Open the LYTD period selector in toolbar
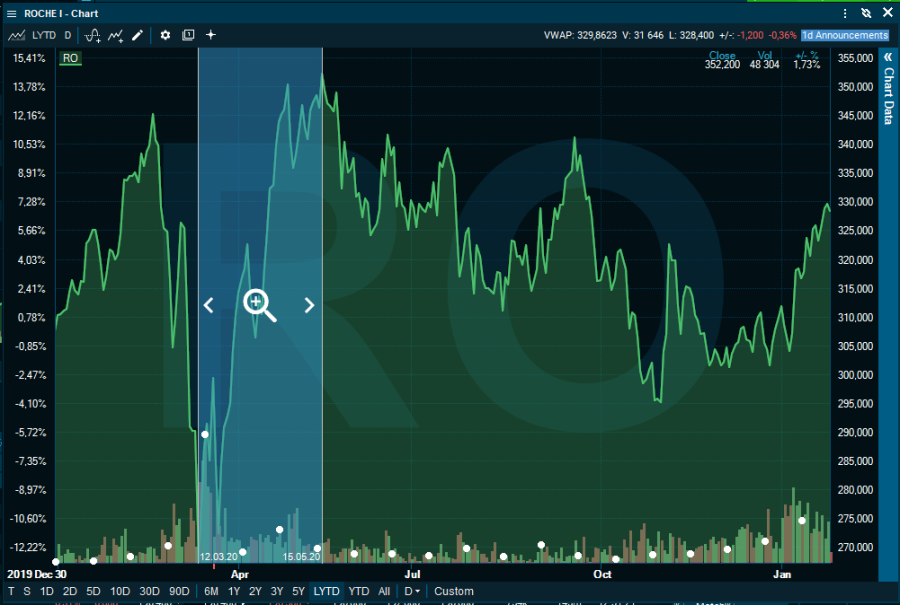This screenshot has width=900, height=605. click(x=44, y=35)
